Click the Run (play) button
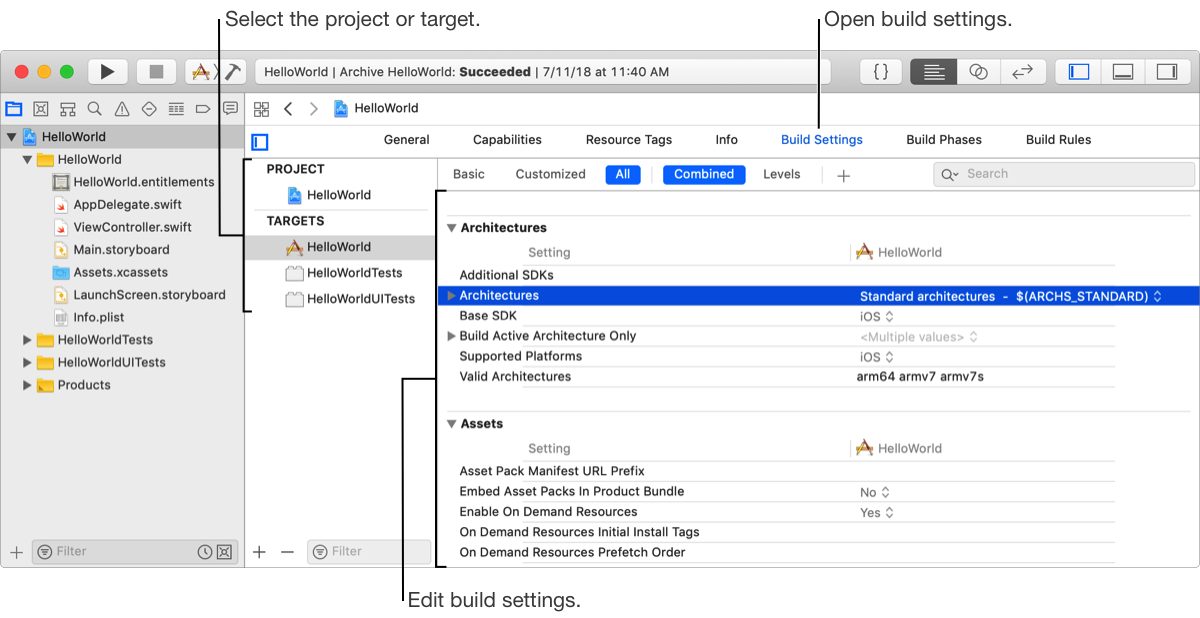 tap(108, 72)
